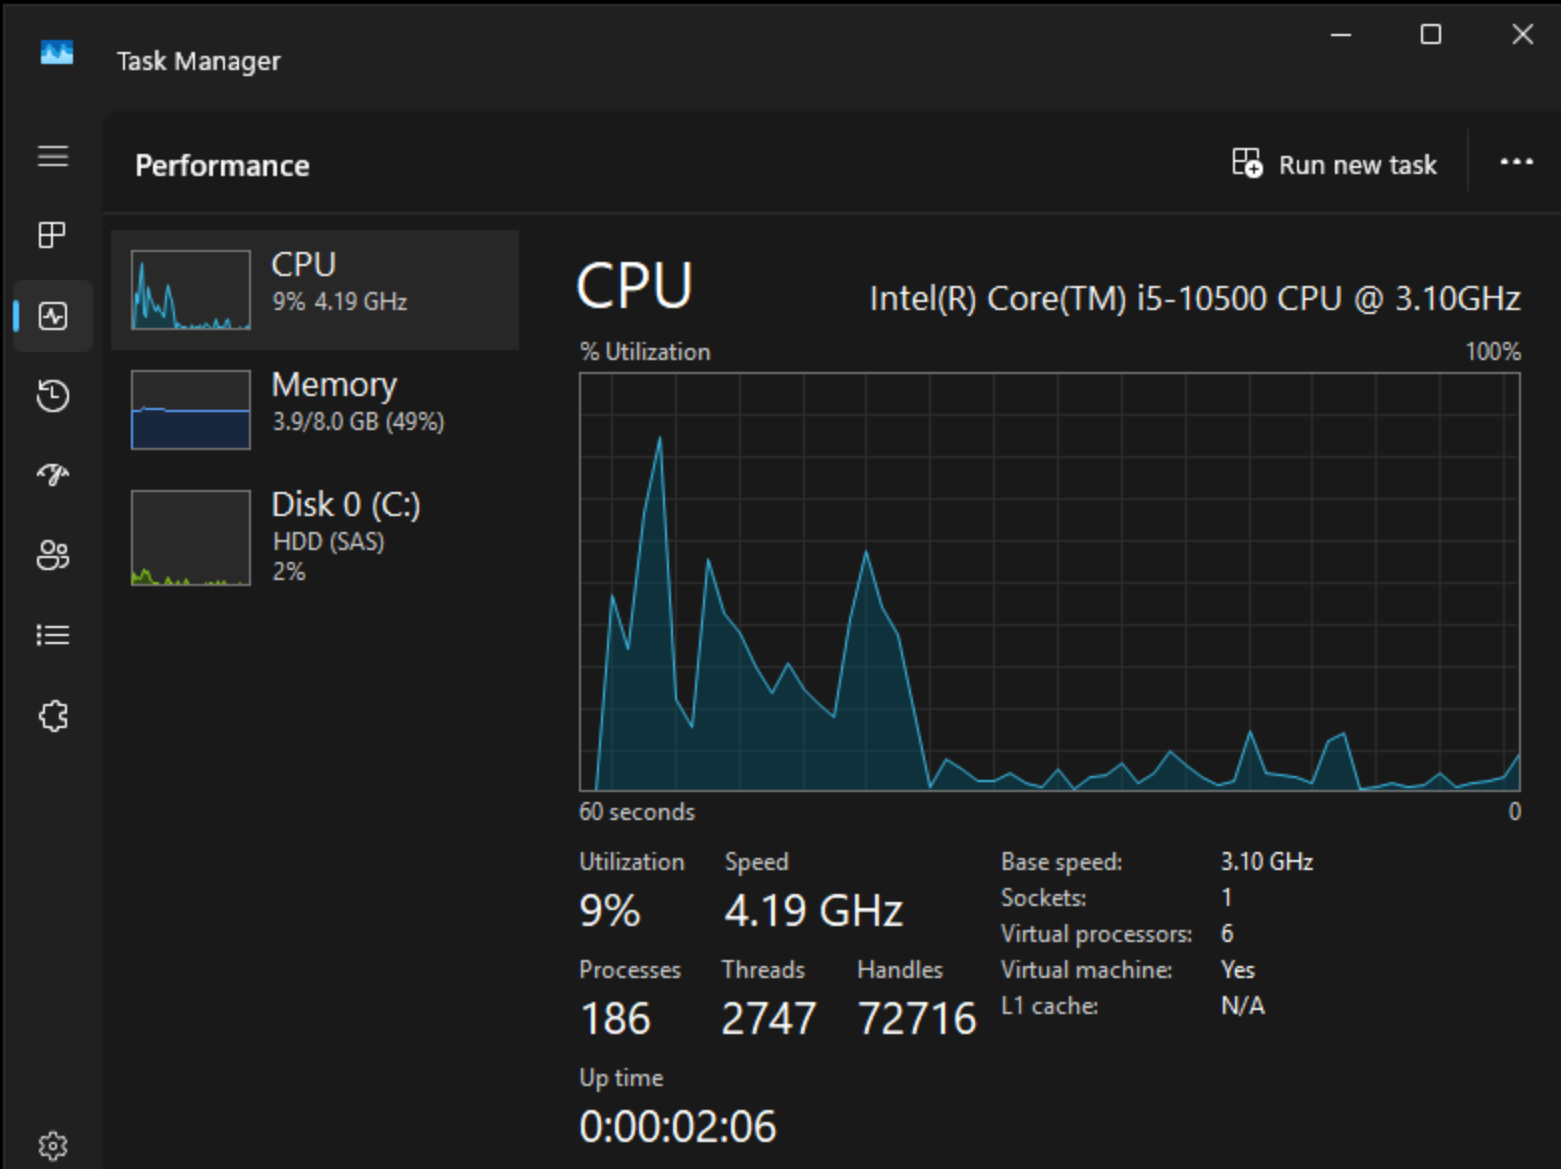Click the Task Manager window title
The image size is (1561, 1169).
[x=198, y=62]
